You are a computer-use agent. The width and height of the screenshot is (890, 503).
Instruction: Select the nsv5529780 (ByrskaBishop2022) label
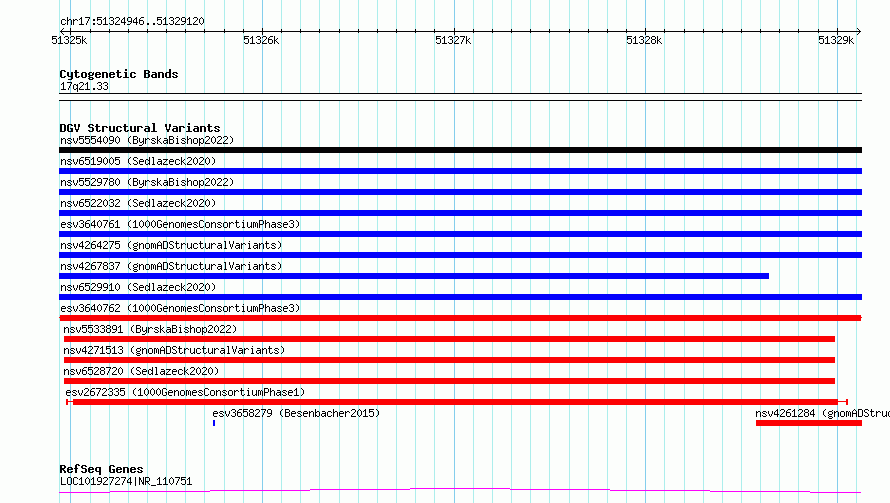point(147,182)
